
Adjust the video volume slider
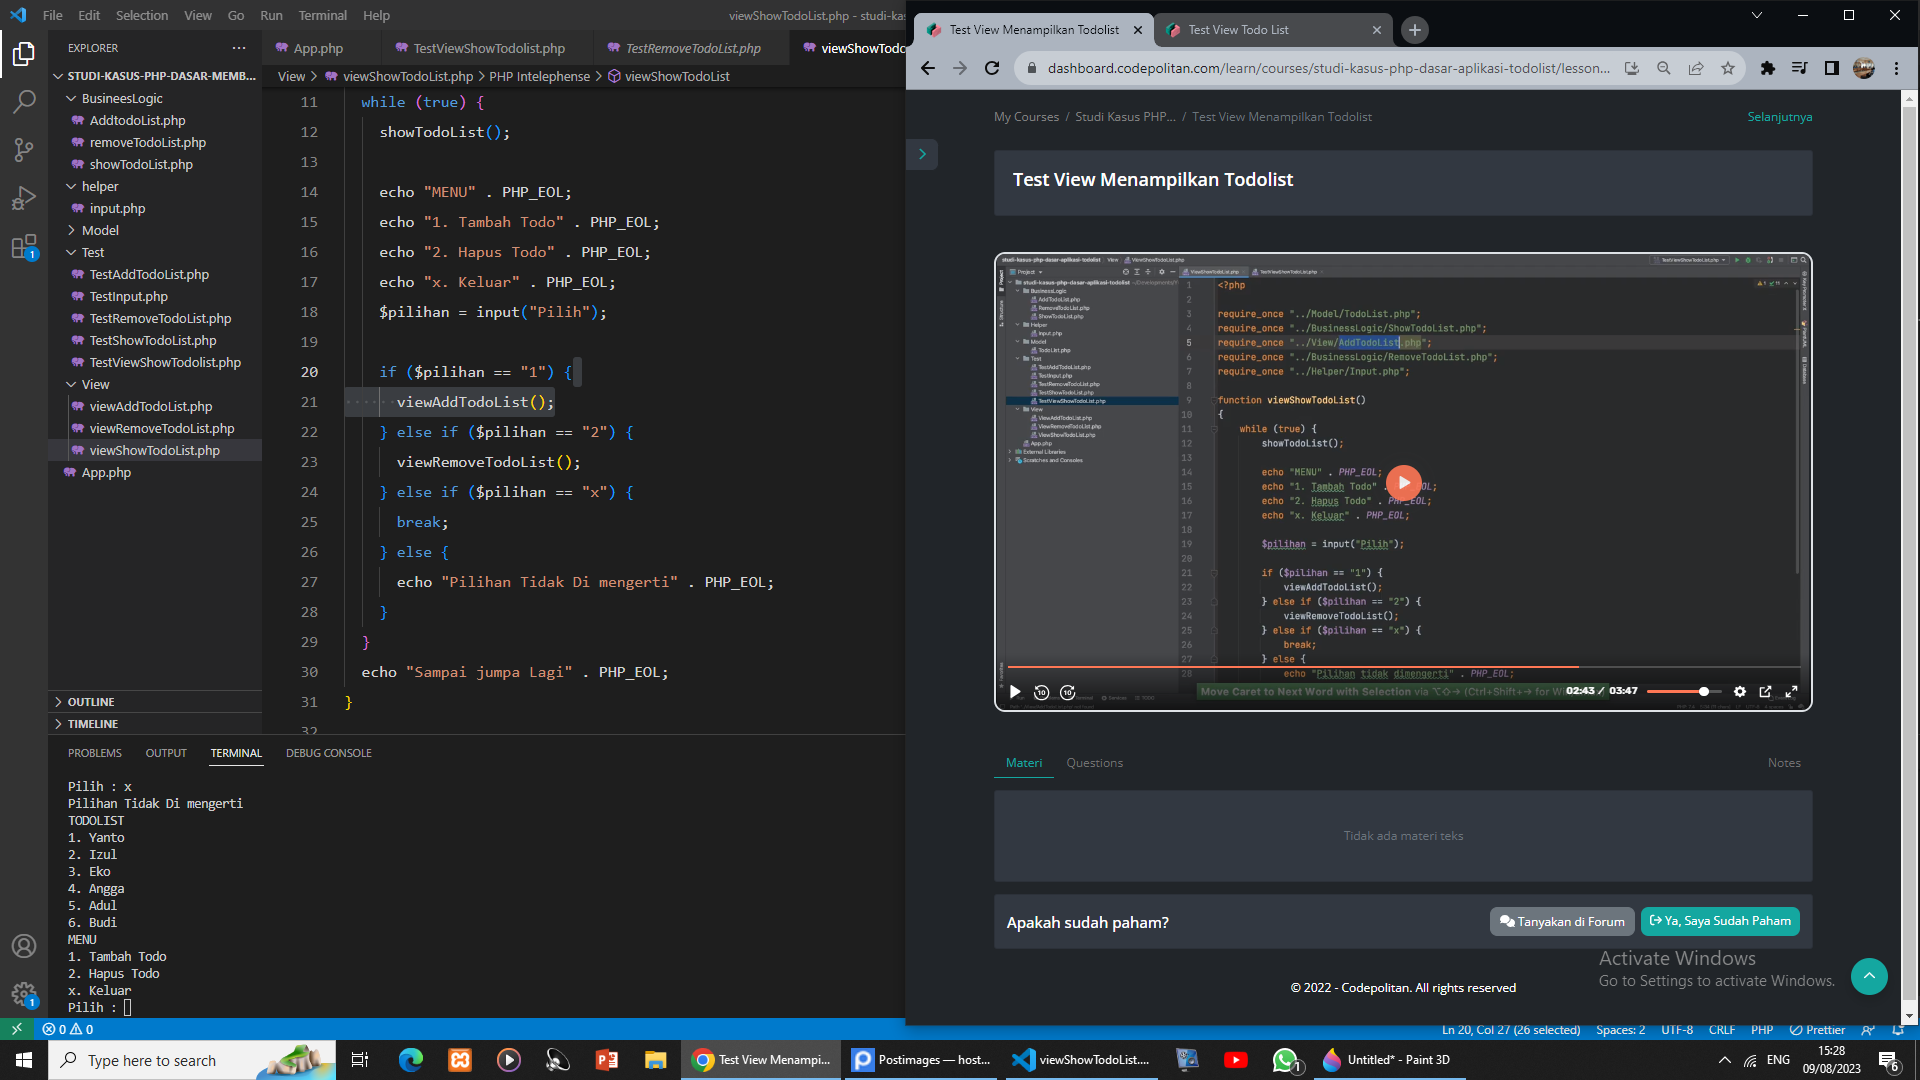(1684, 692)
